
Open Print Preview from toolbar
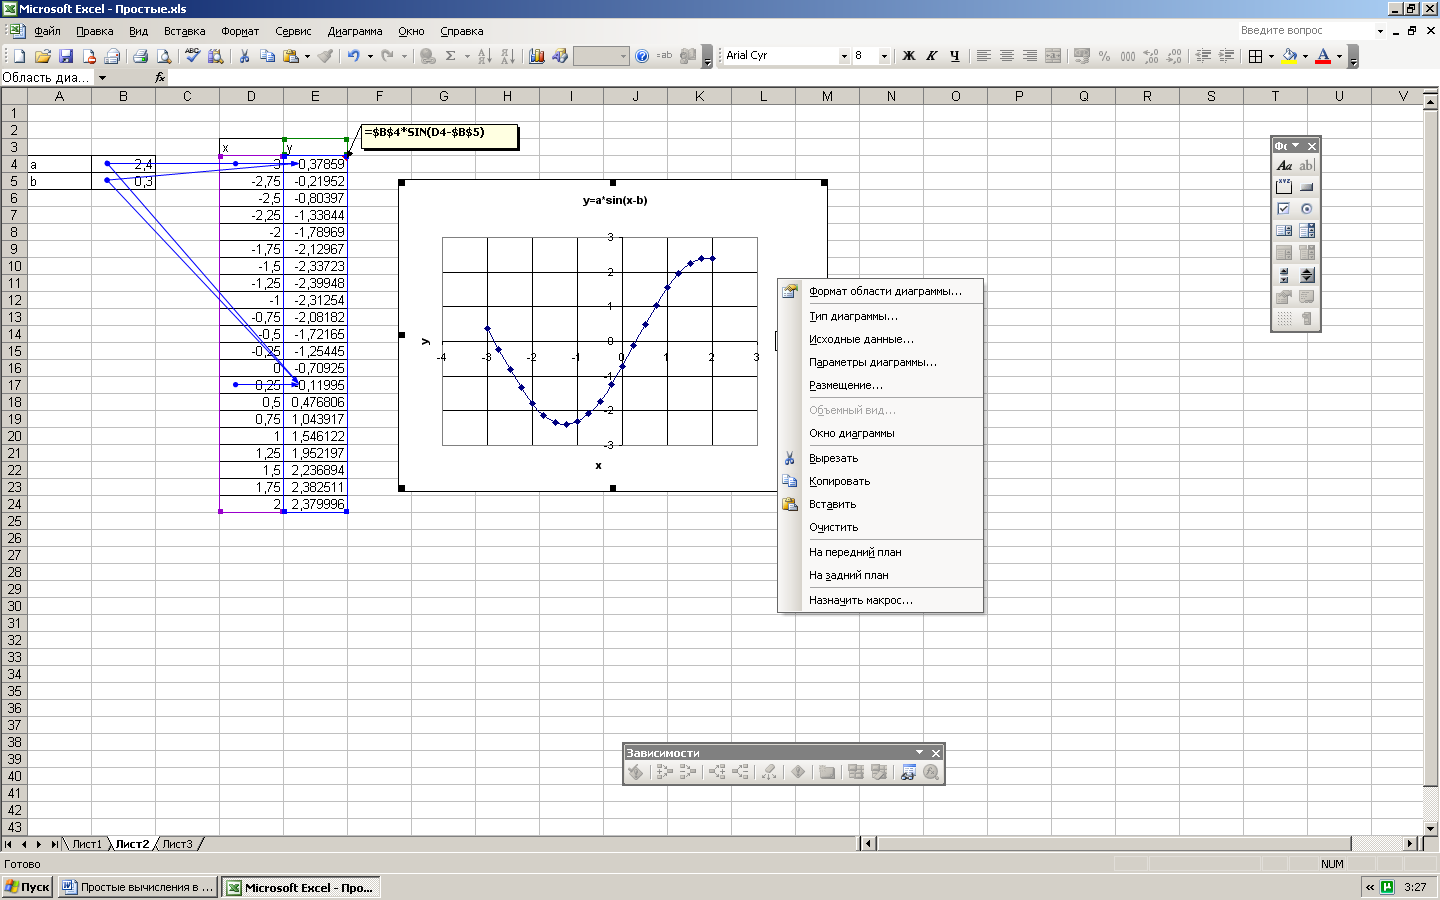click(x=164, y=56)
